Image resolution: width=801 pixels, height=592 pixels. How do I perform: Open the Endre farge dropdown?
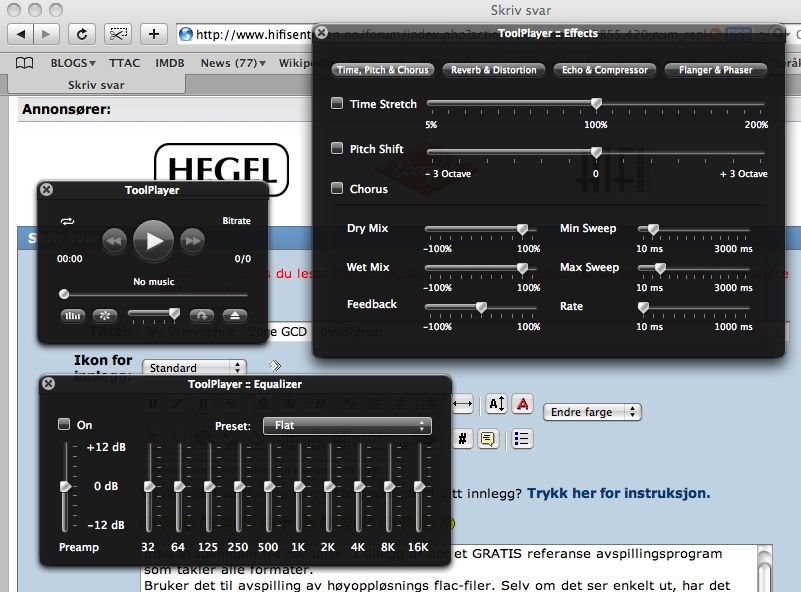pos(592,412)
